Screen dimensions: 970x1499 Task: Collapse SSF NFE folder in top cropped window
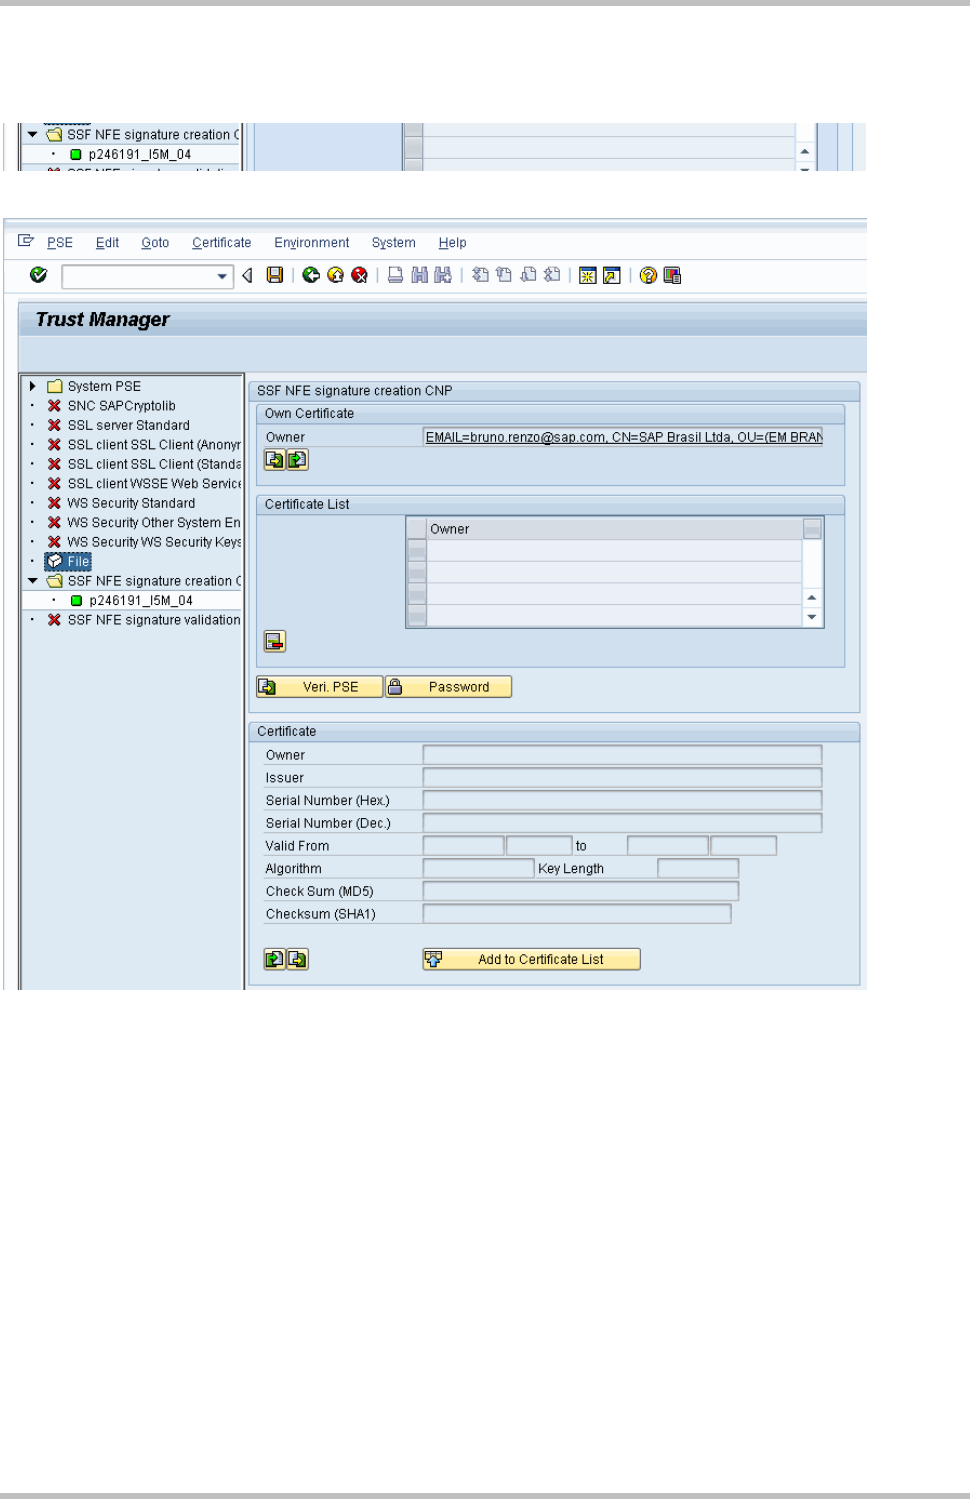[32, 134]
